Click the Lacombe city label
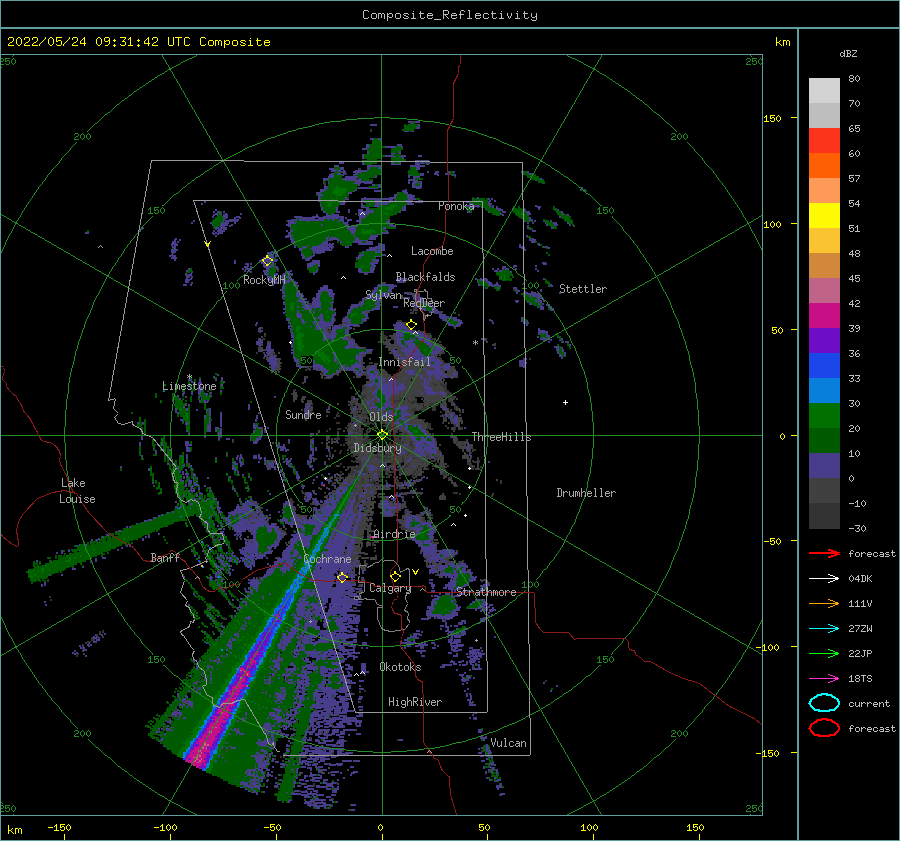 [432, 251]
